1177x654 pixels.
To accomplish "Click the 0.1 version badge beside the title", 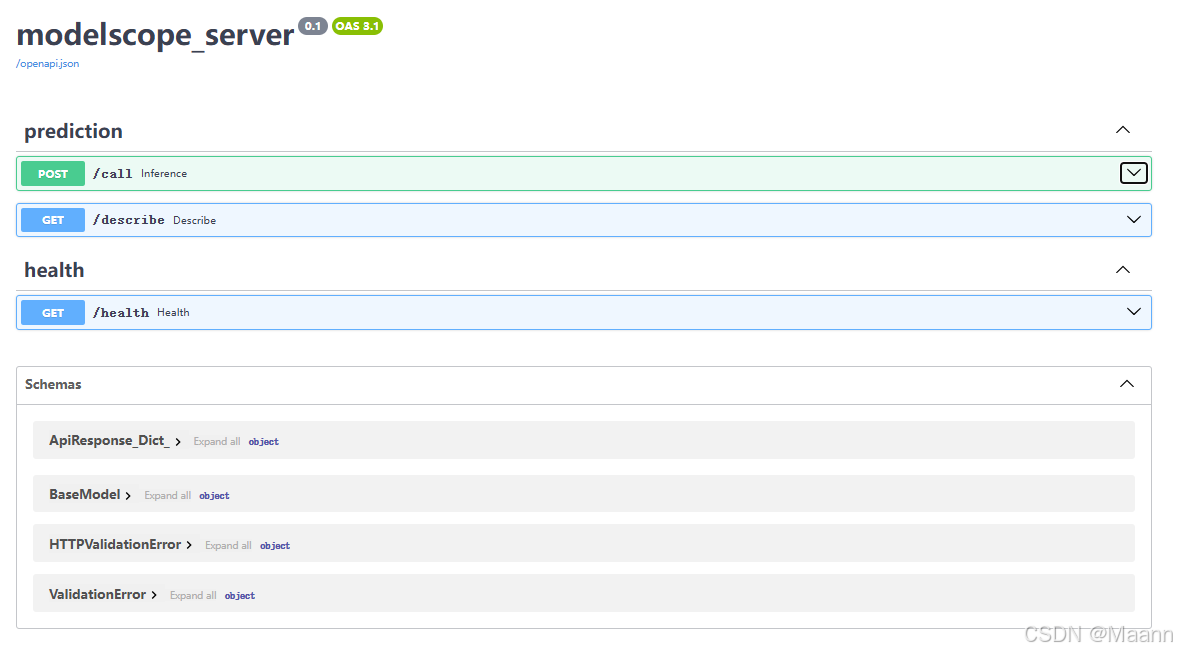I will pyautogui.click(x=312, y=26).
